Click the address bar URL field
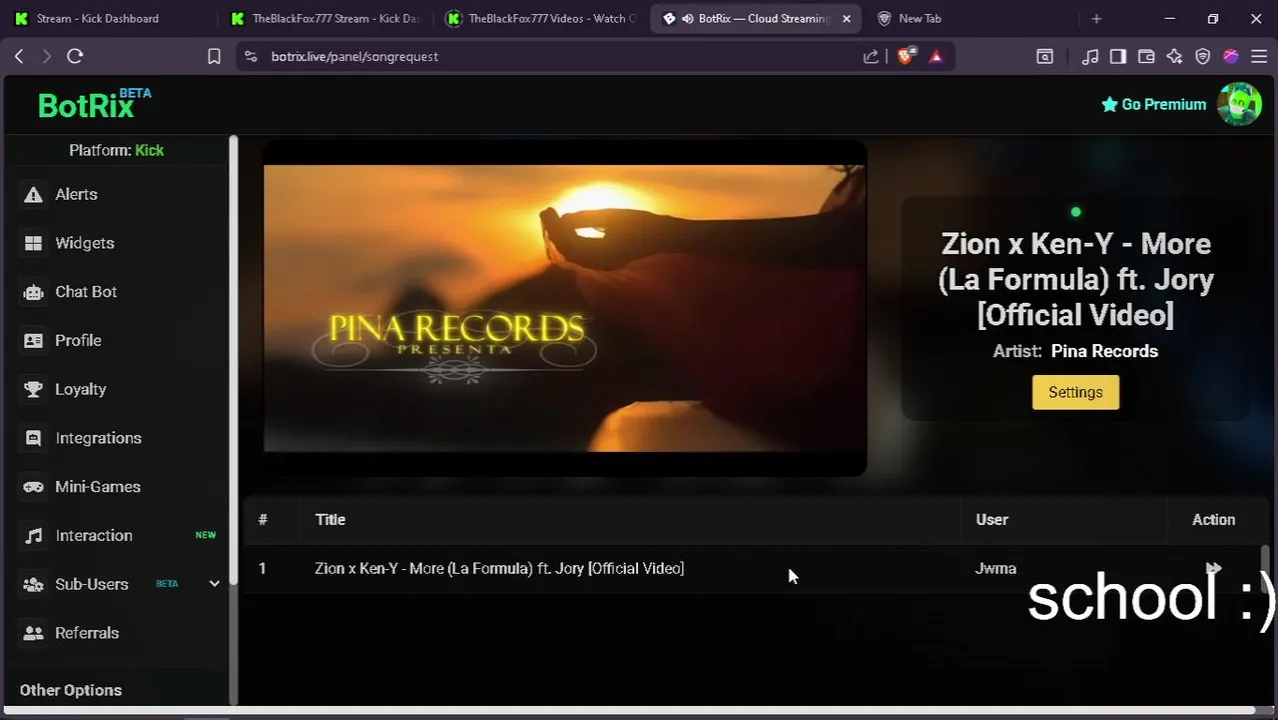Screen dimensions: 1278x720 tap(560, 56)
